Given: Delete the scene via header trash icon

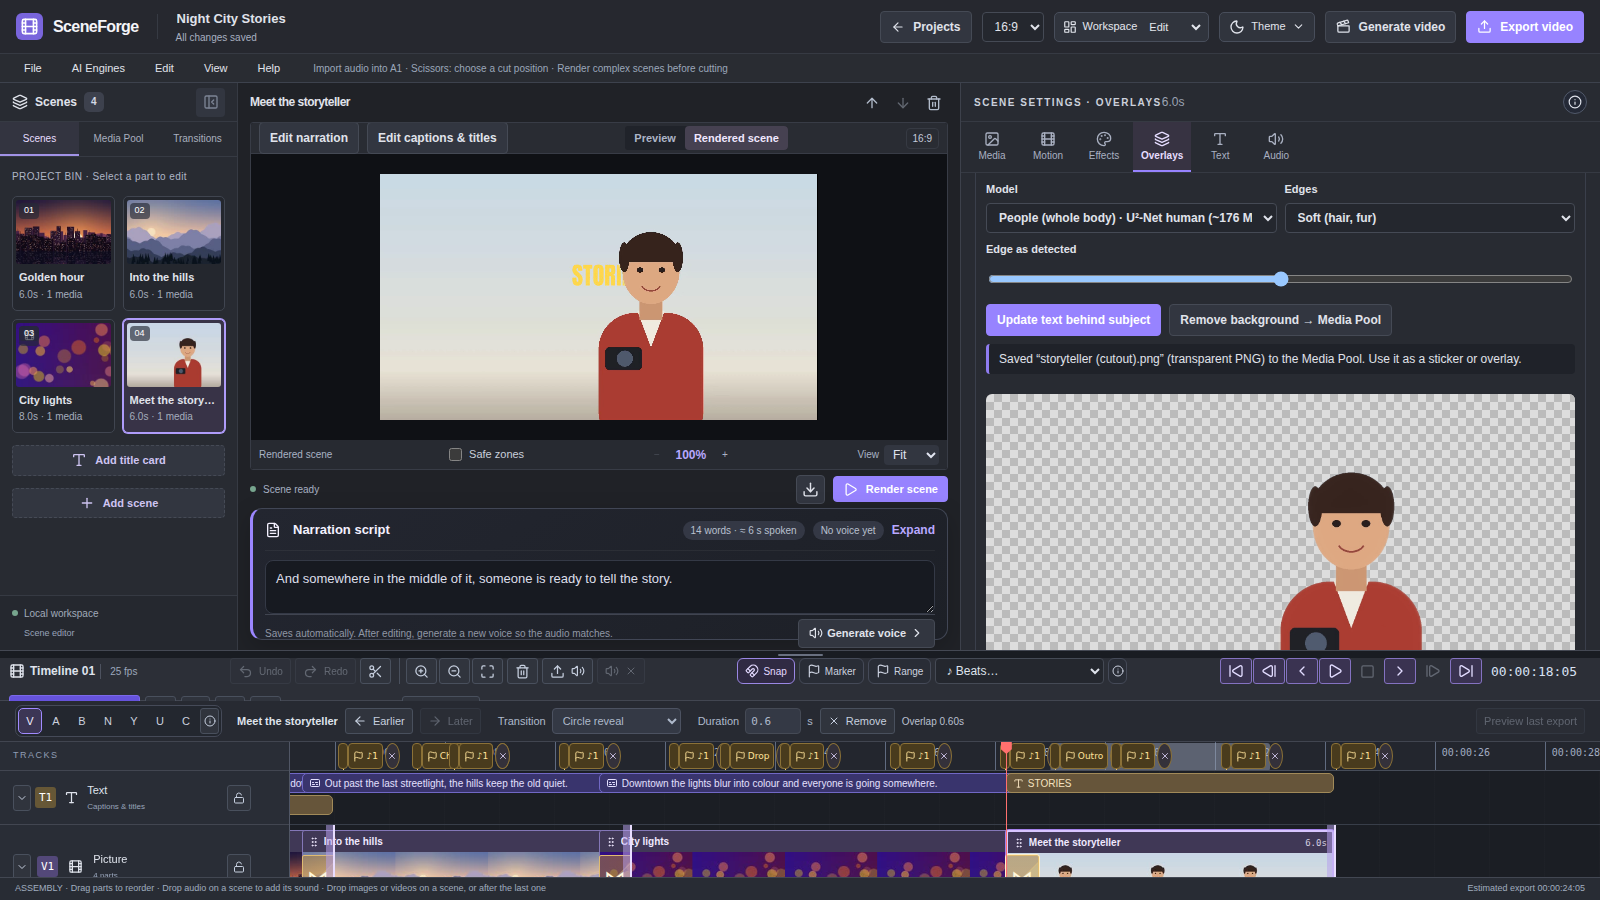Looking at the screenshot, I should pyautogui.click(x=934, y=102).
